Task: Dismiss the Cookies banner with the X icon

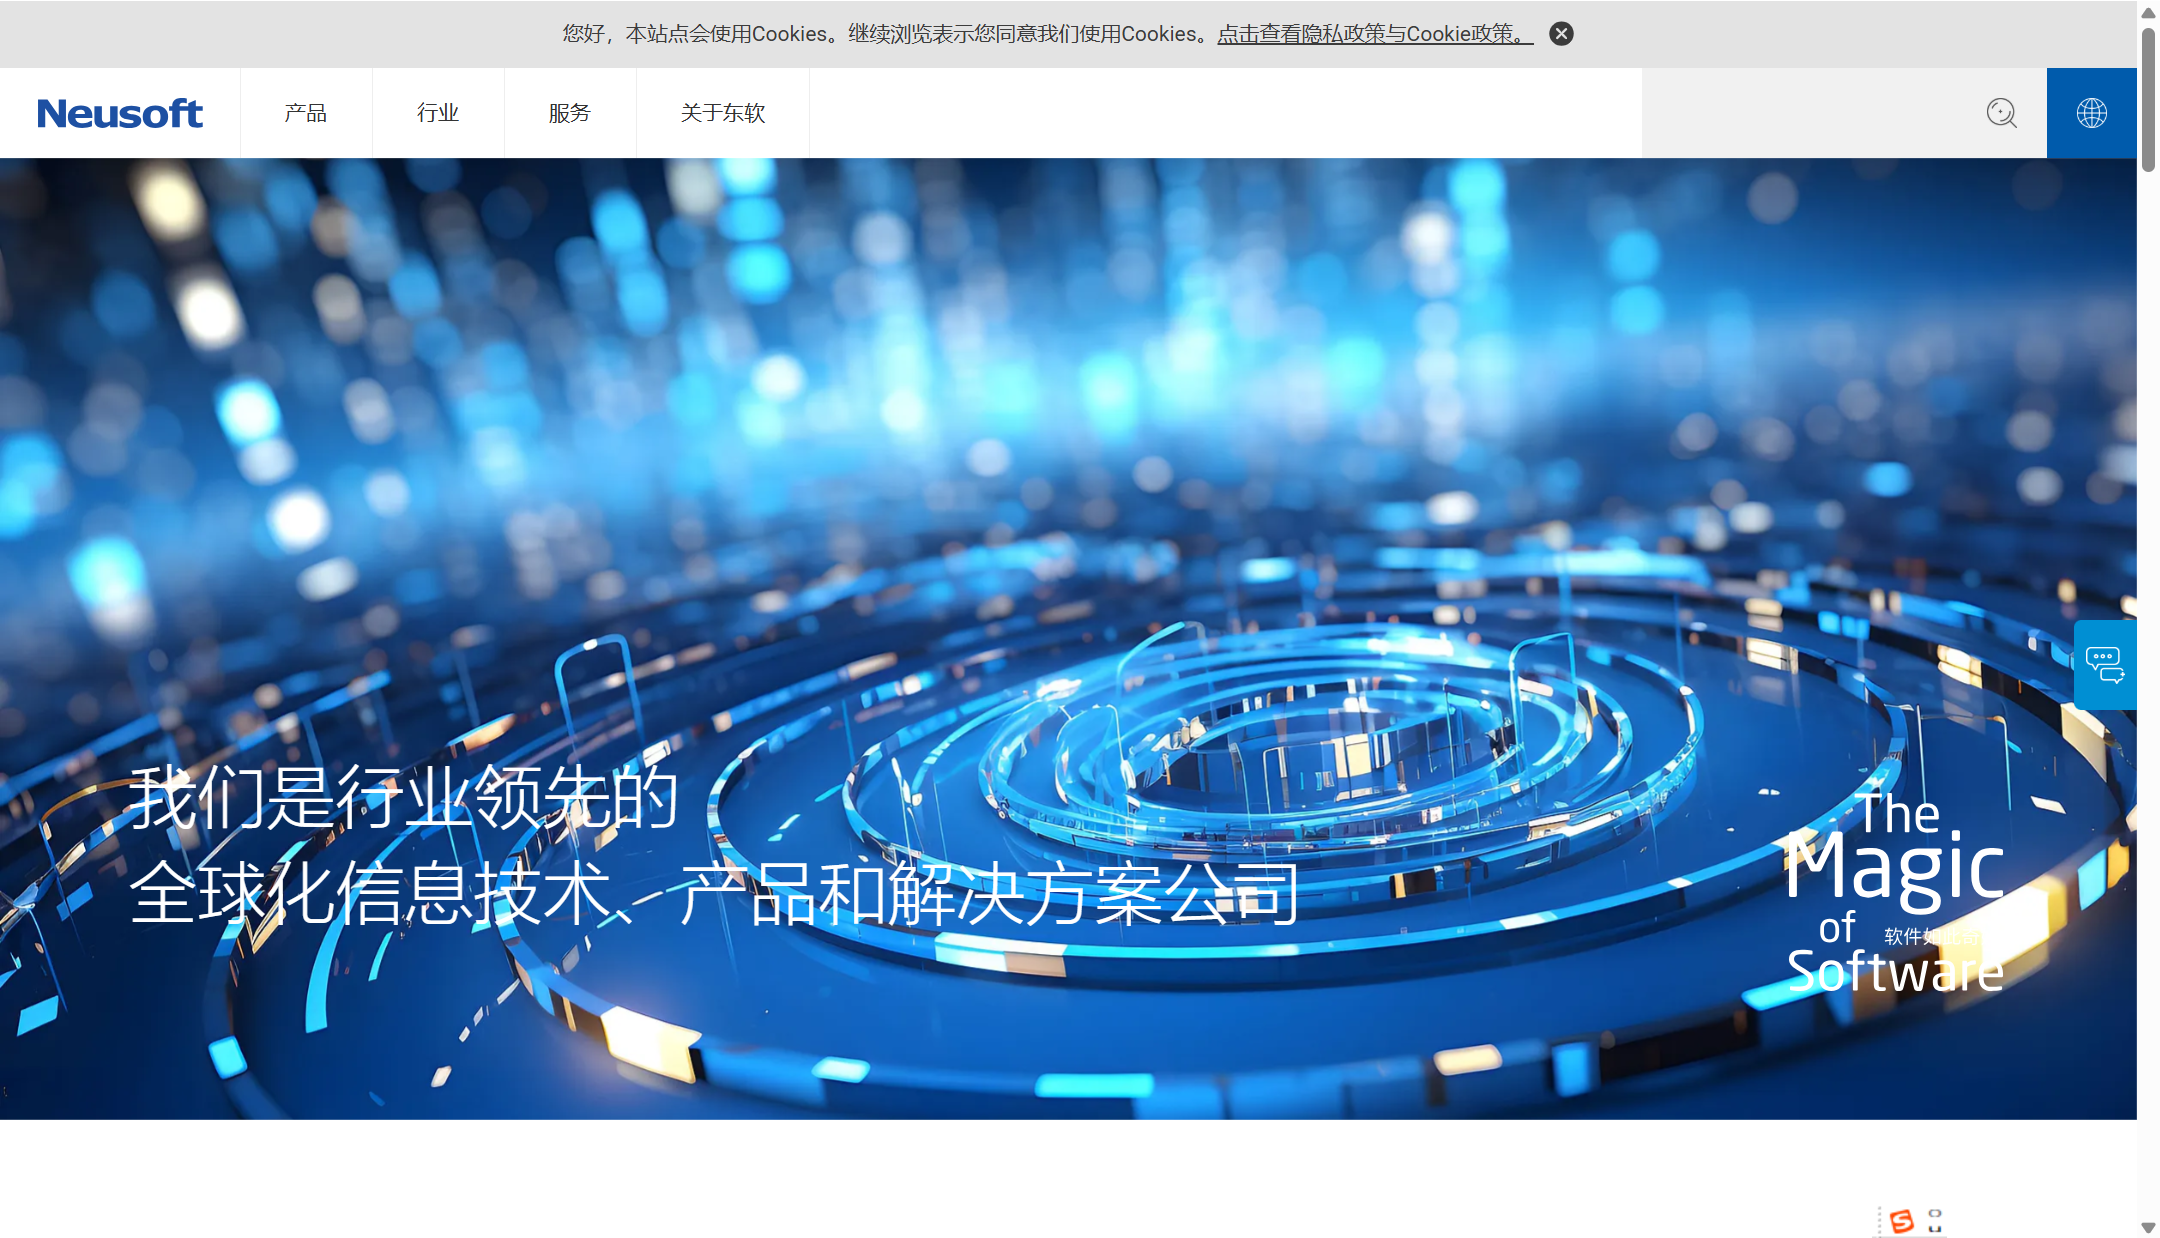Action: pyautogui.click(x=1561, y=33)
